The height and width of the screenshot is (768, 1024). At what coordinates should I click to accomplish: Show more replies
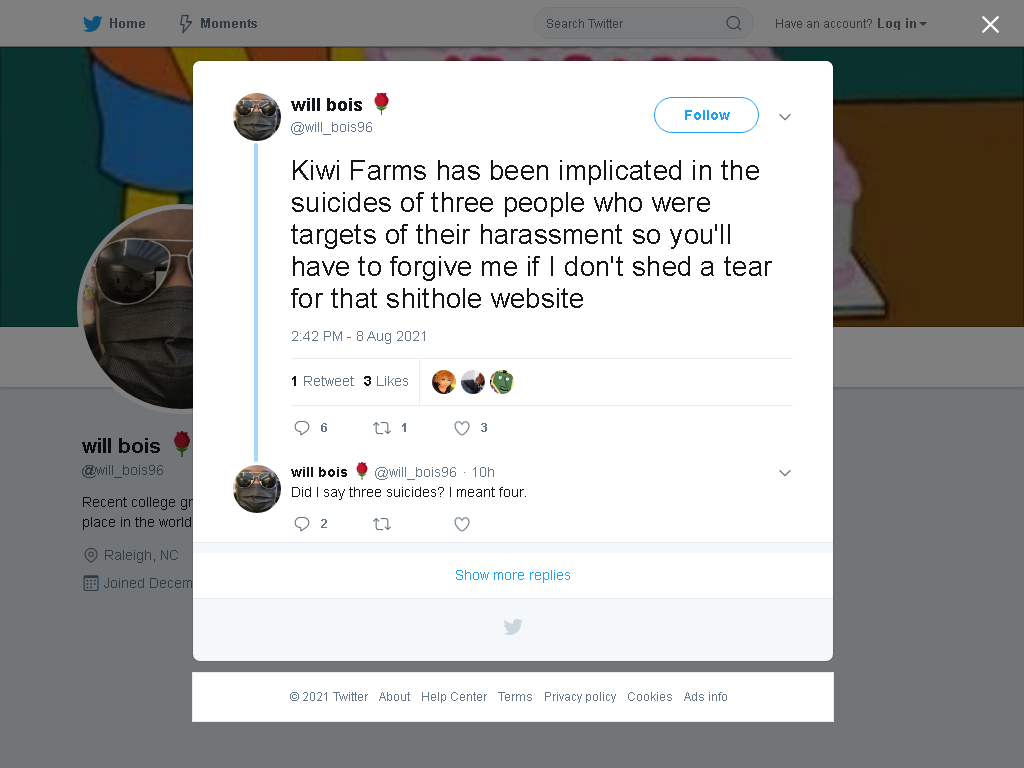(513, 575)
